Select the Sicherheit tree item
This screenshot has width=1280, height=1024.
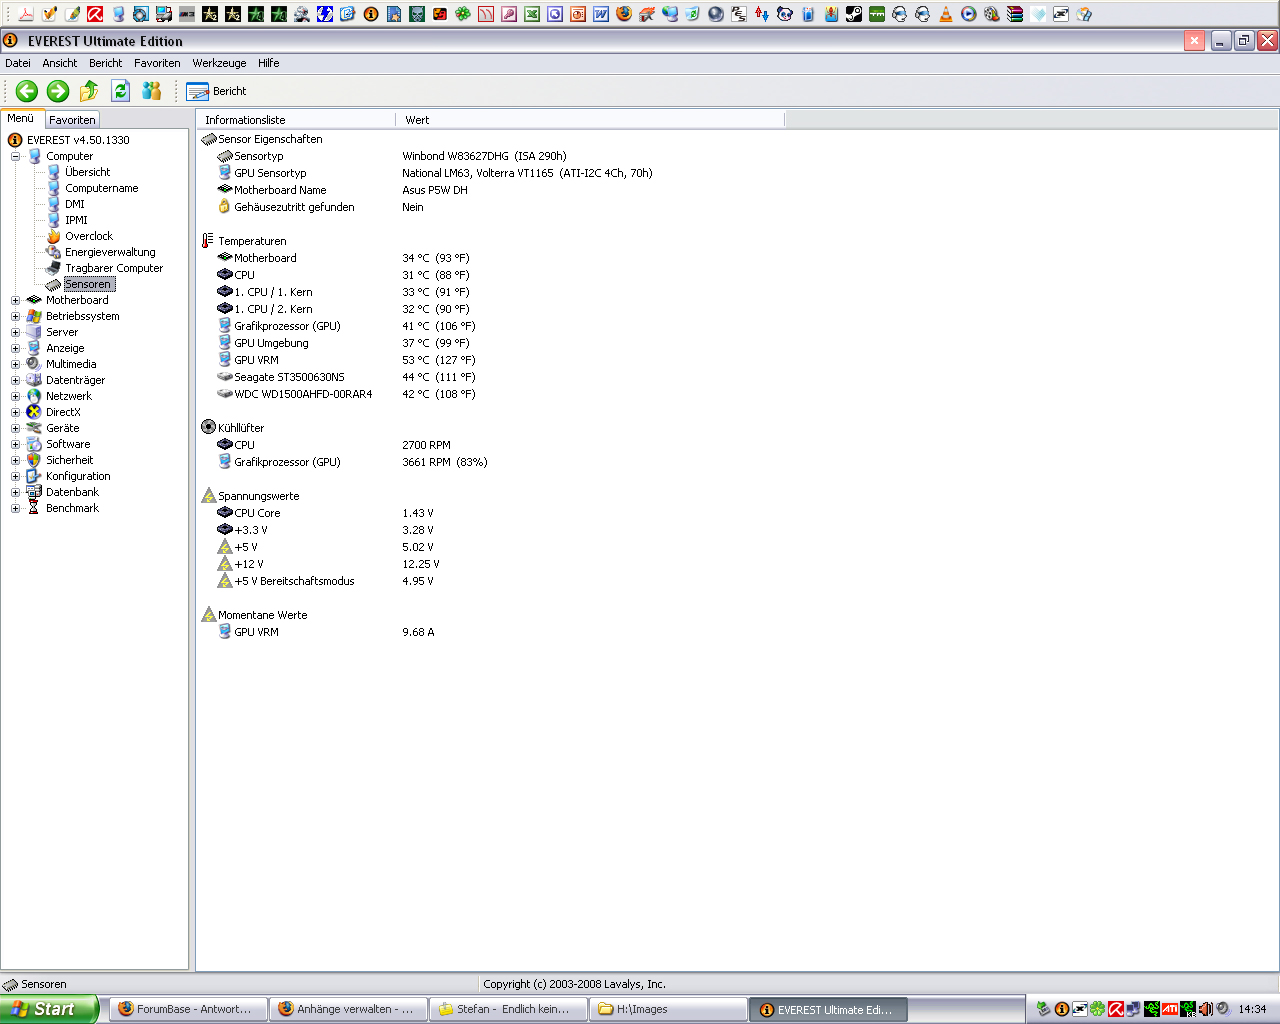pos(69,460)
